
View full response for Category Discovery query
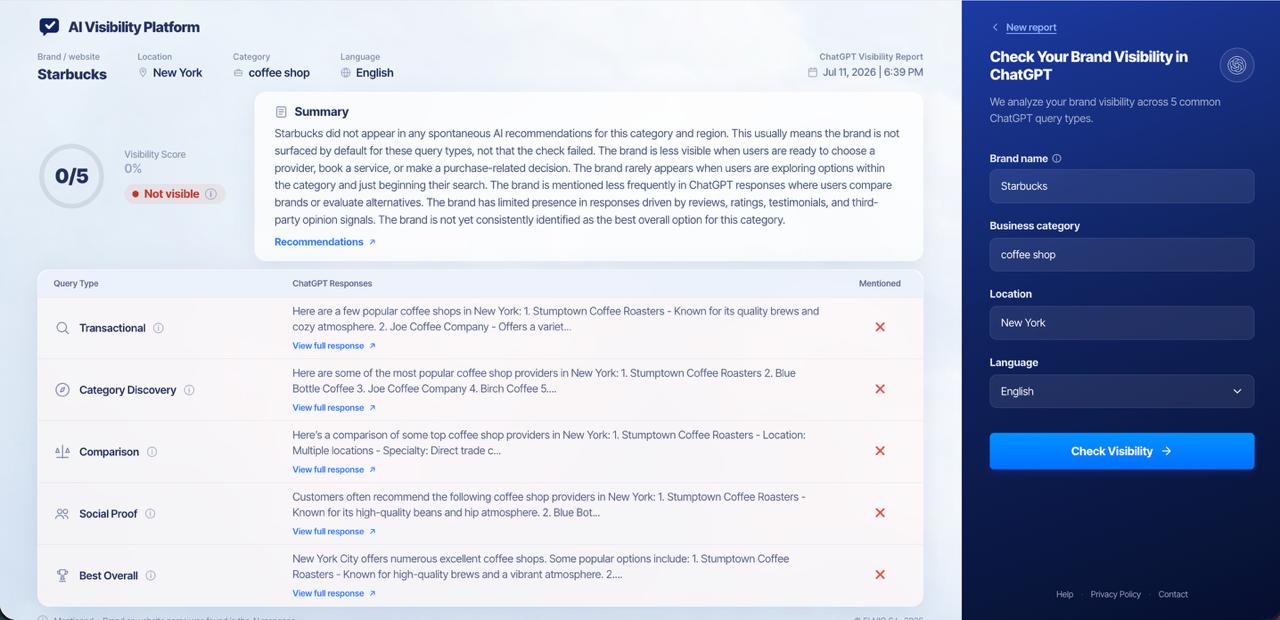[x=334, y=408]
